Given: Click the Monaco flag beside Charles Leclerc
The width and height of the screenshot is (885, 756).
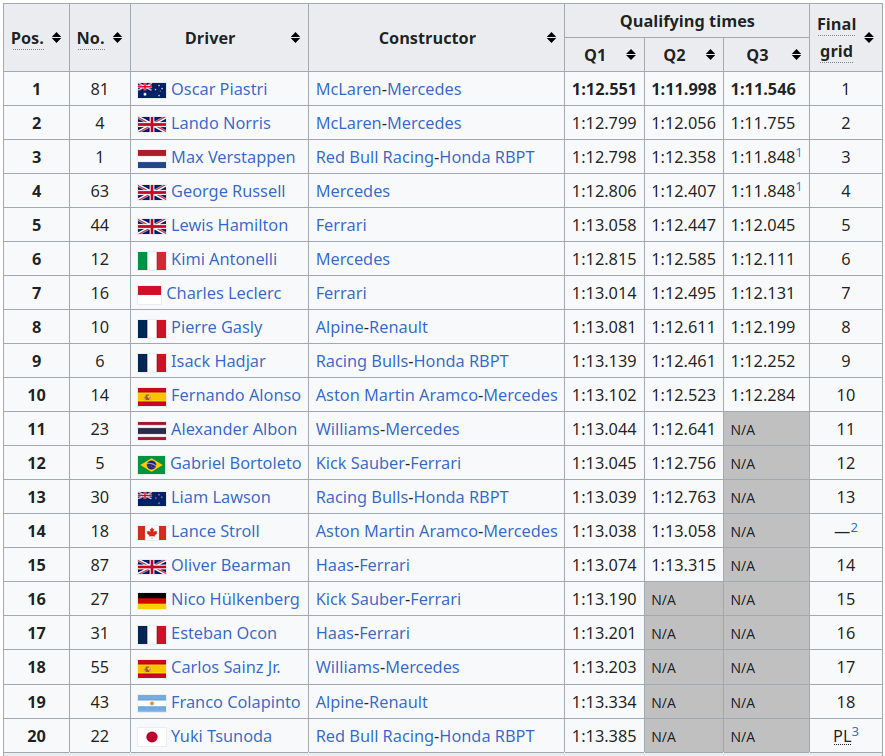Looking at the screenshot, I should [x=150, y=295].
